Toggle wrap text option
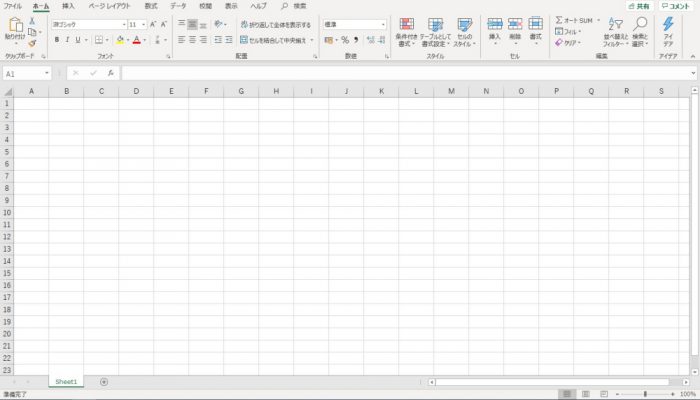Viewport: 700px width, 400px height. [275, 25]
